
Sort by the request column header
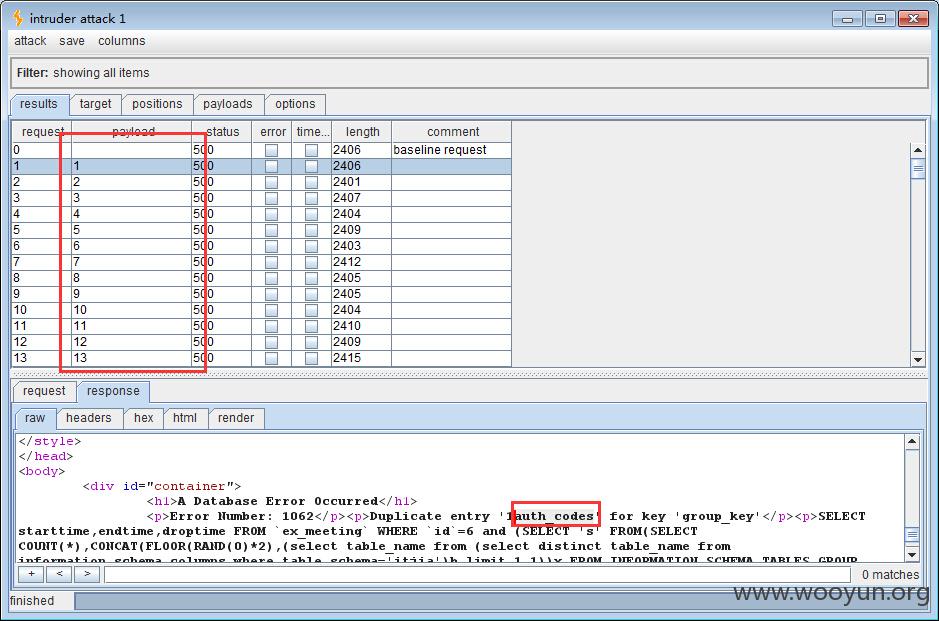point(42,132)
